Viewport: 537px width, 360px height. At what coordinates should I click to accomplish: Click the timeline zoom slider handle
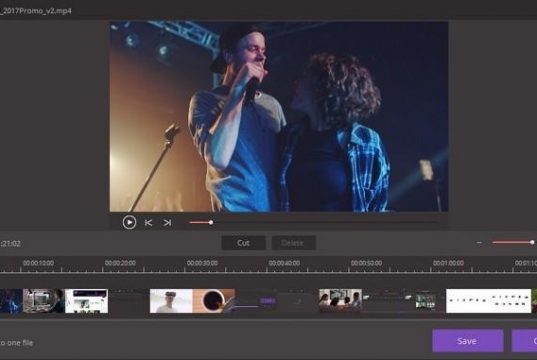coord(532,242)
